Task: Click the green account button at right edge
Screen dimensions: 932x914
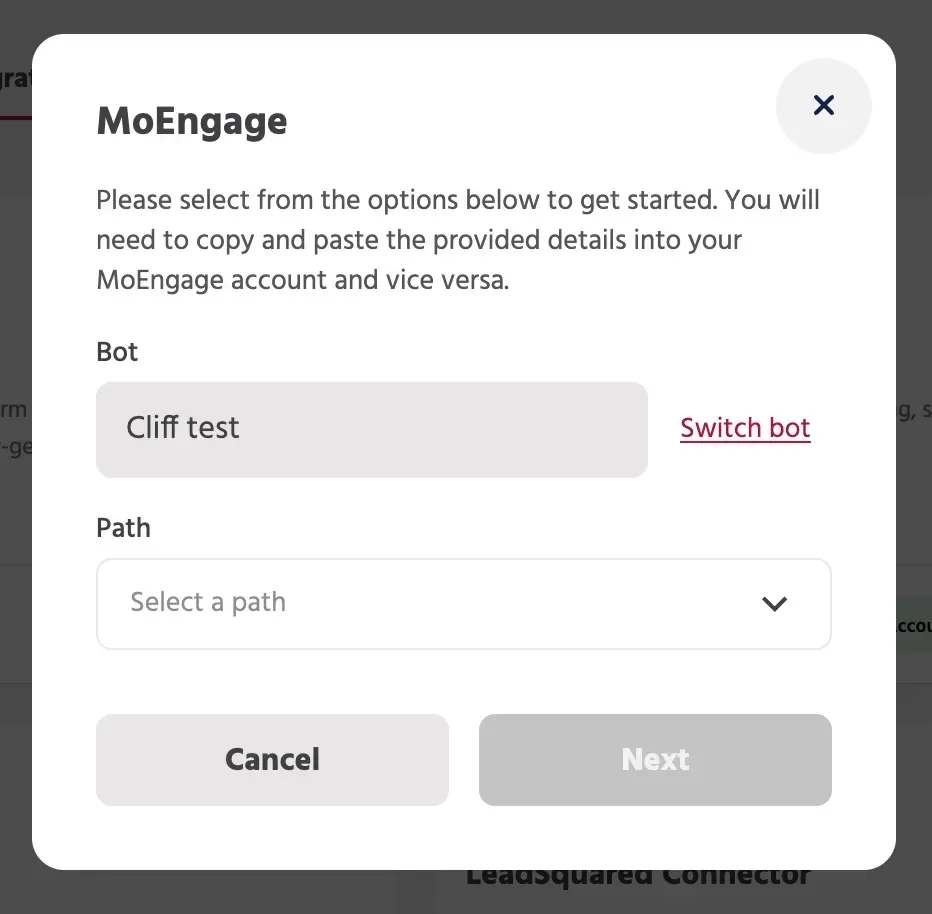Action: [913, 625]
